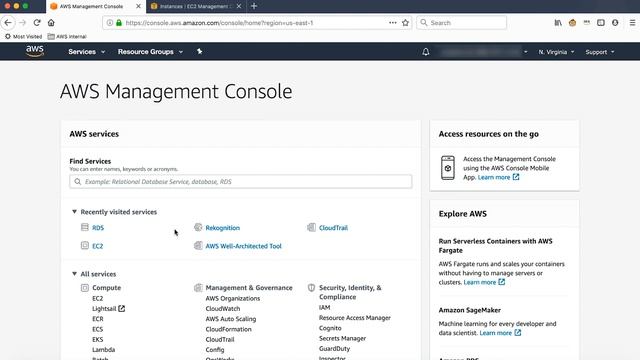
Task: Open the Firefox hamburger menu
Action: [632, 23]
